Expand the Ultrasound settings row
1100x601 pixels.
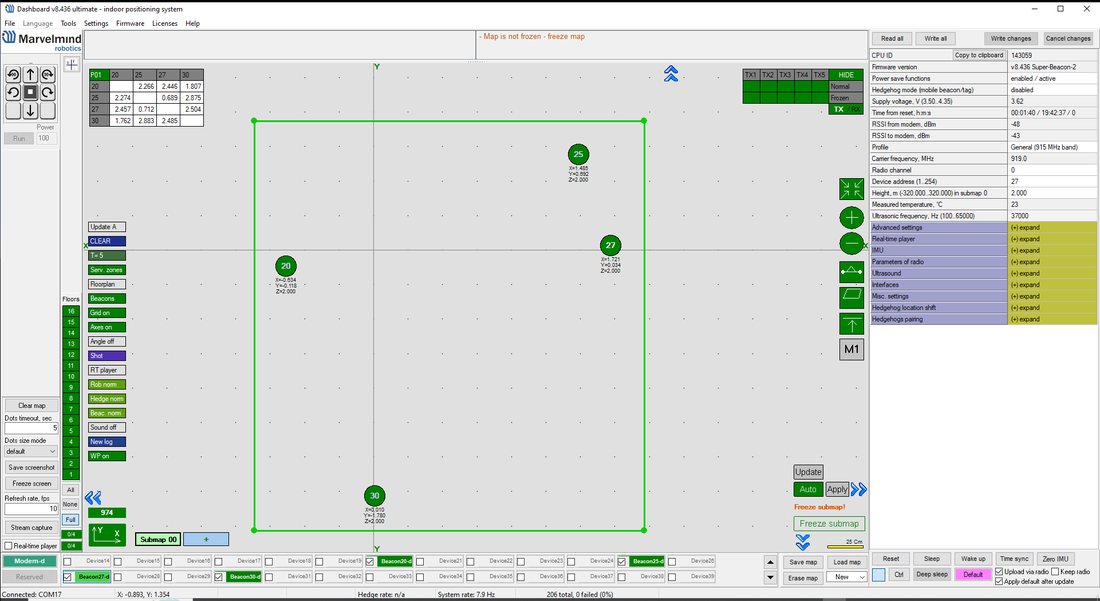click(1052, 273)
